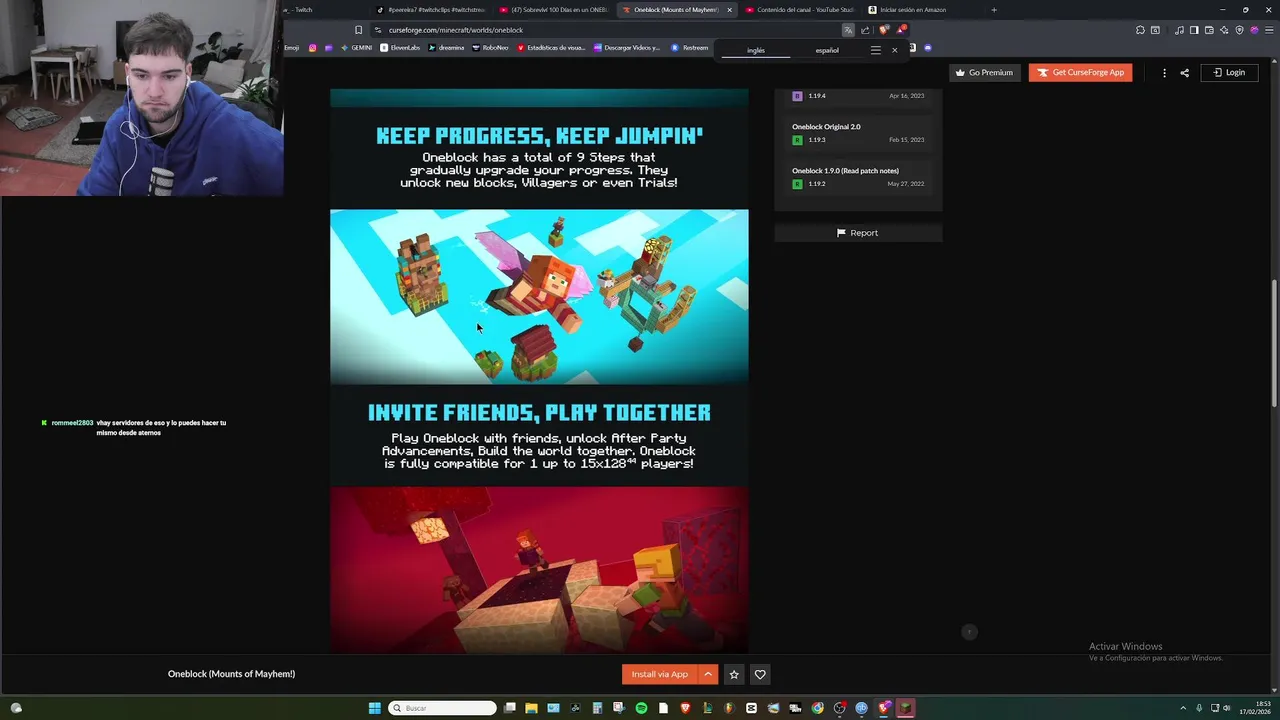This screenshot has width=1280, height=720.
Task: Open a new browser tab
Action: coord(994,10)
